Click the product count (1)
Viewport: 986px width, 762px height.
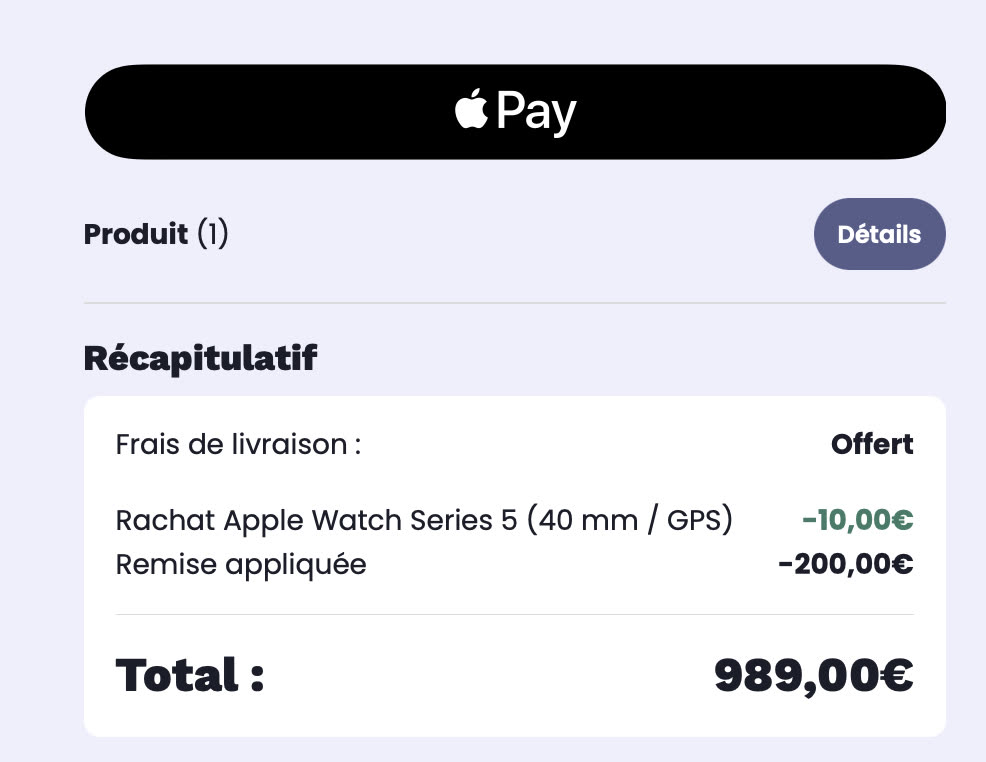coord(212,234)
